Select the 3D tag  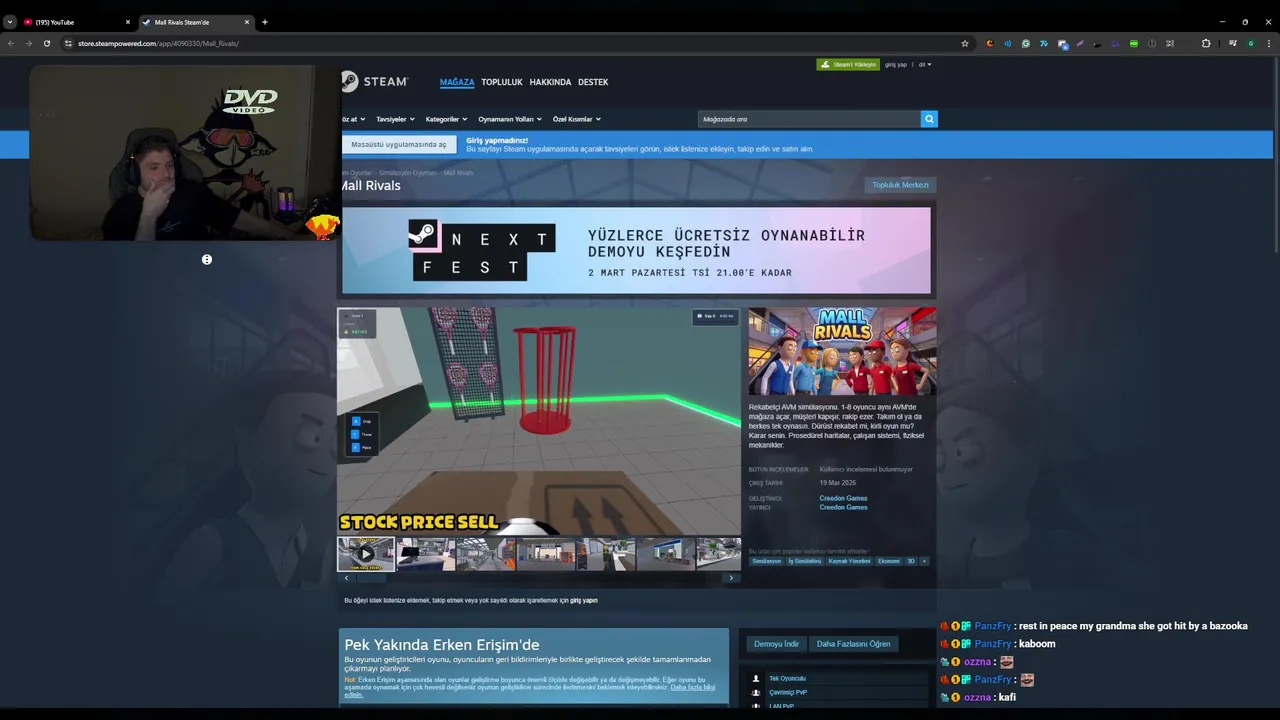coord(911,561)
